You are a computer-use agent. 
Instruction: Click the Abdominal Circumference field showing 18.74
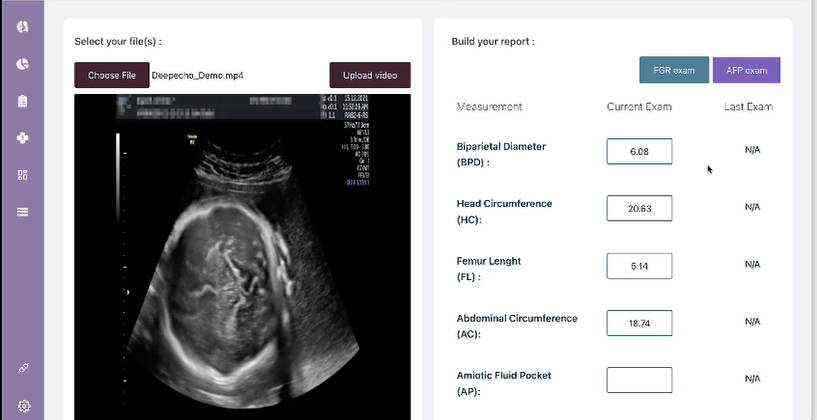[639, 323]
